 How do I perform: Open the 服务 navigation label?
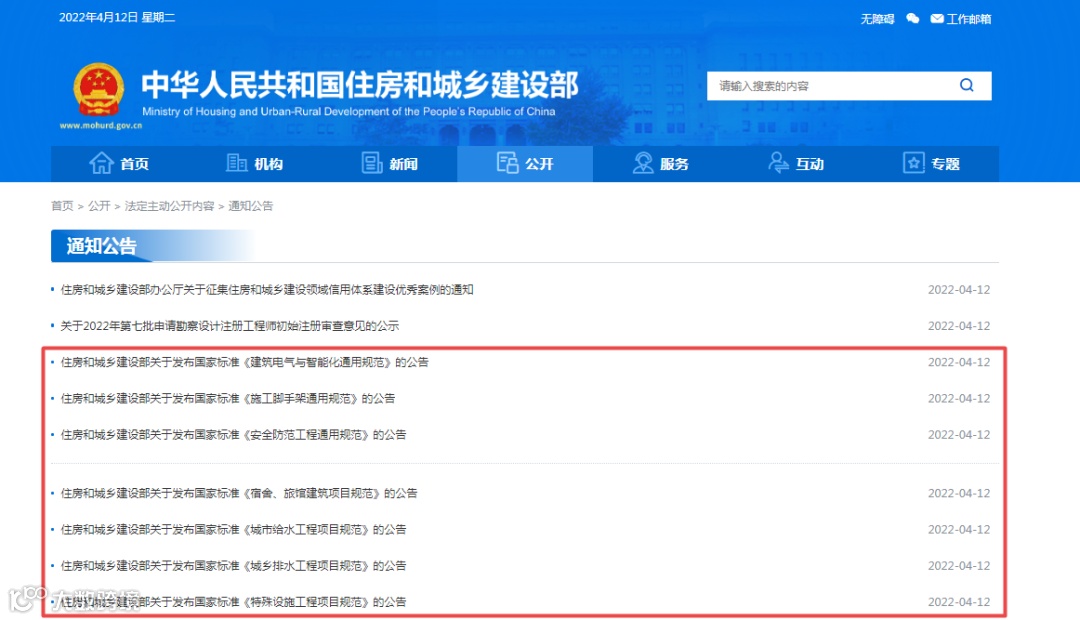pyautogui.click(x=674, y=164)
